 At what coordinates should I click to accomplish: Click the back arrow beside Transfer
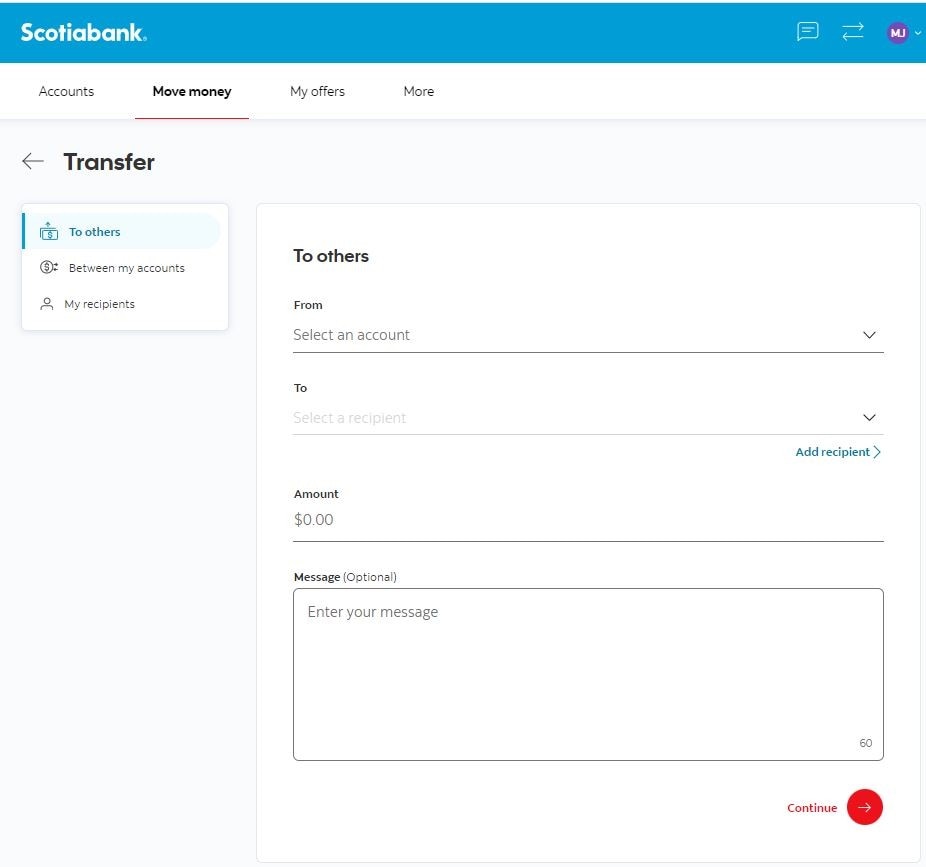32,161
